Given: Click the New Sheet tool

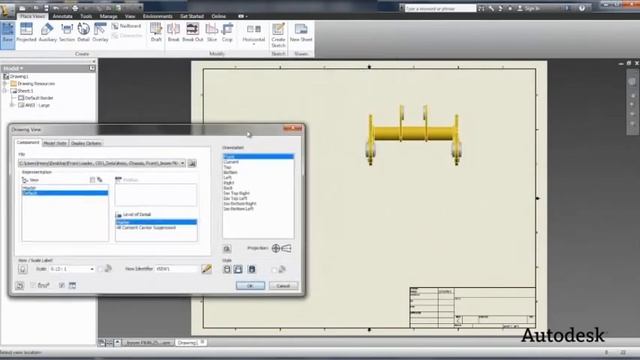Looking at the screenshot, I should pyautogui.click(x=301, y=33).
